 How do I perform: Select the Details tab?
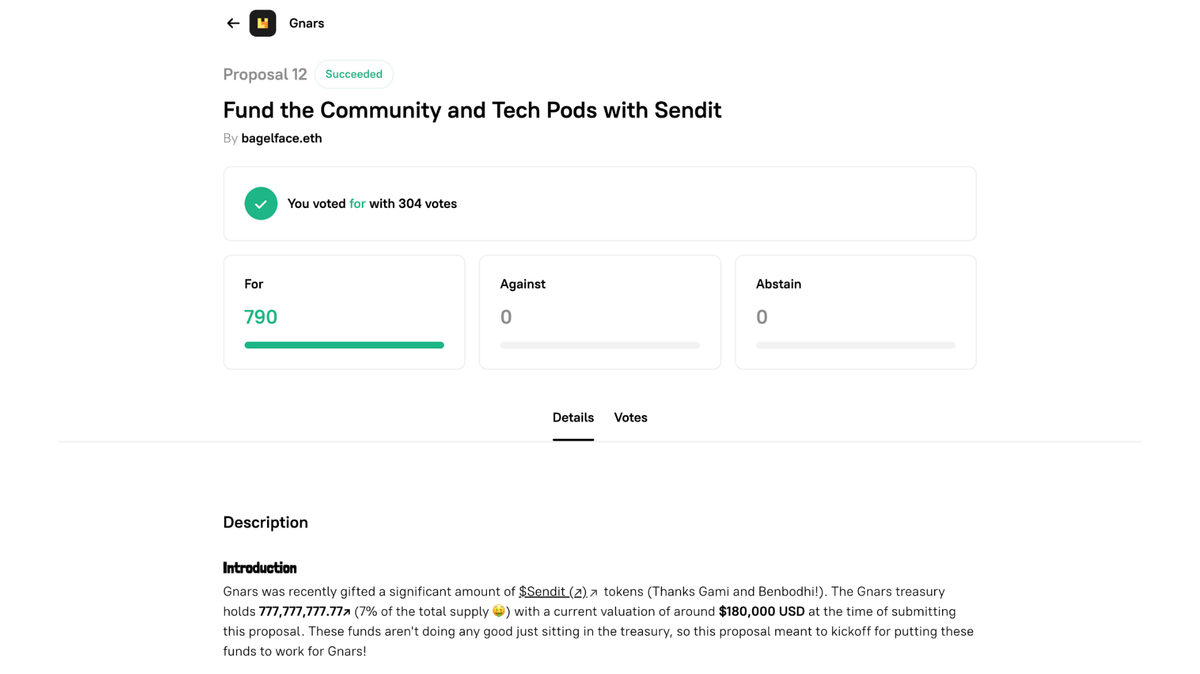pyautogui.click(x=573, y=418)
